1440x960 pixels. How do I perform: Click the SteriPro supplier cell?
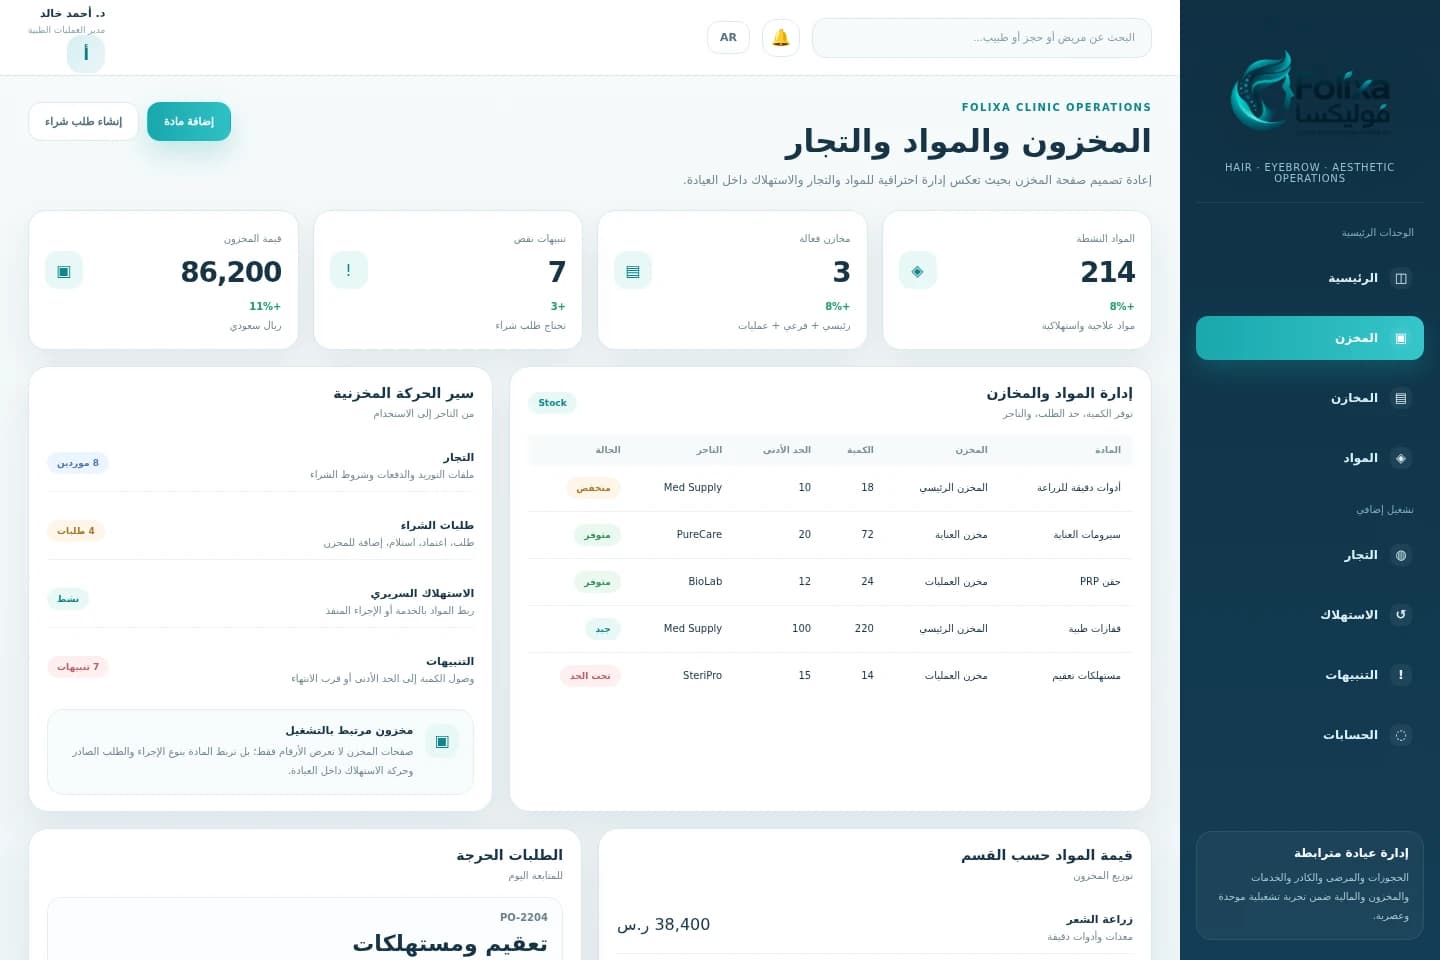pos(702,676)
